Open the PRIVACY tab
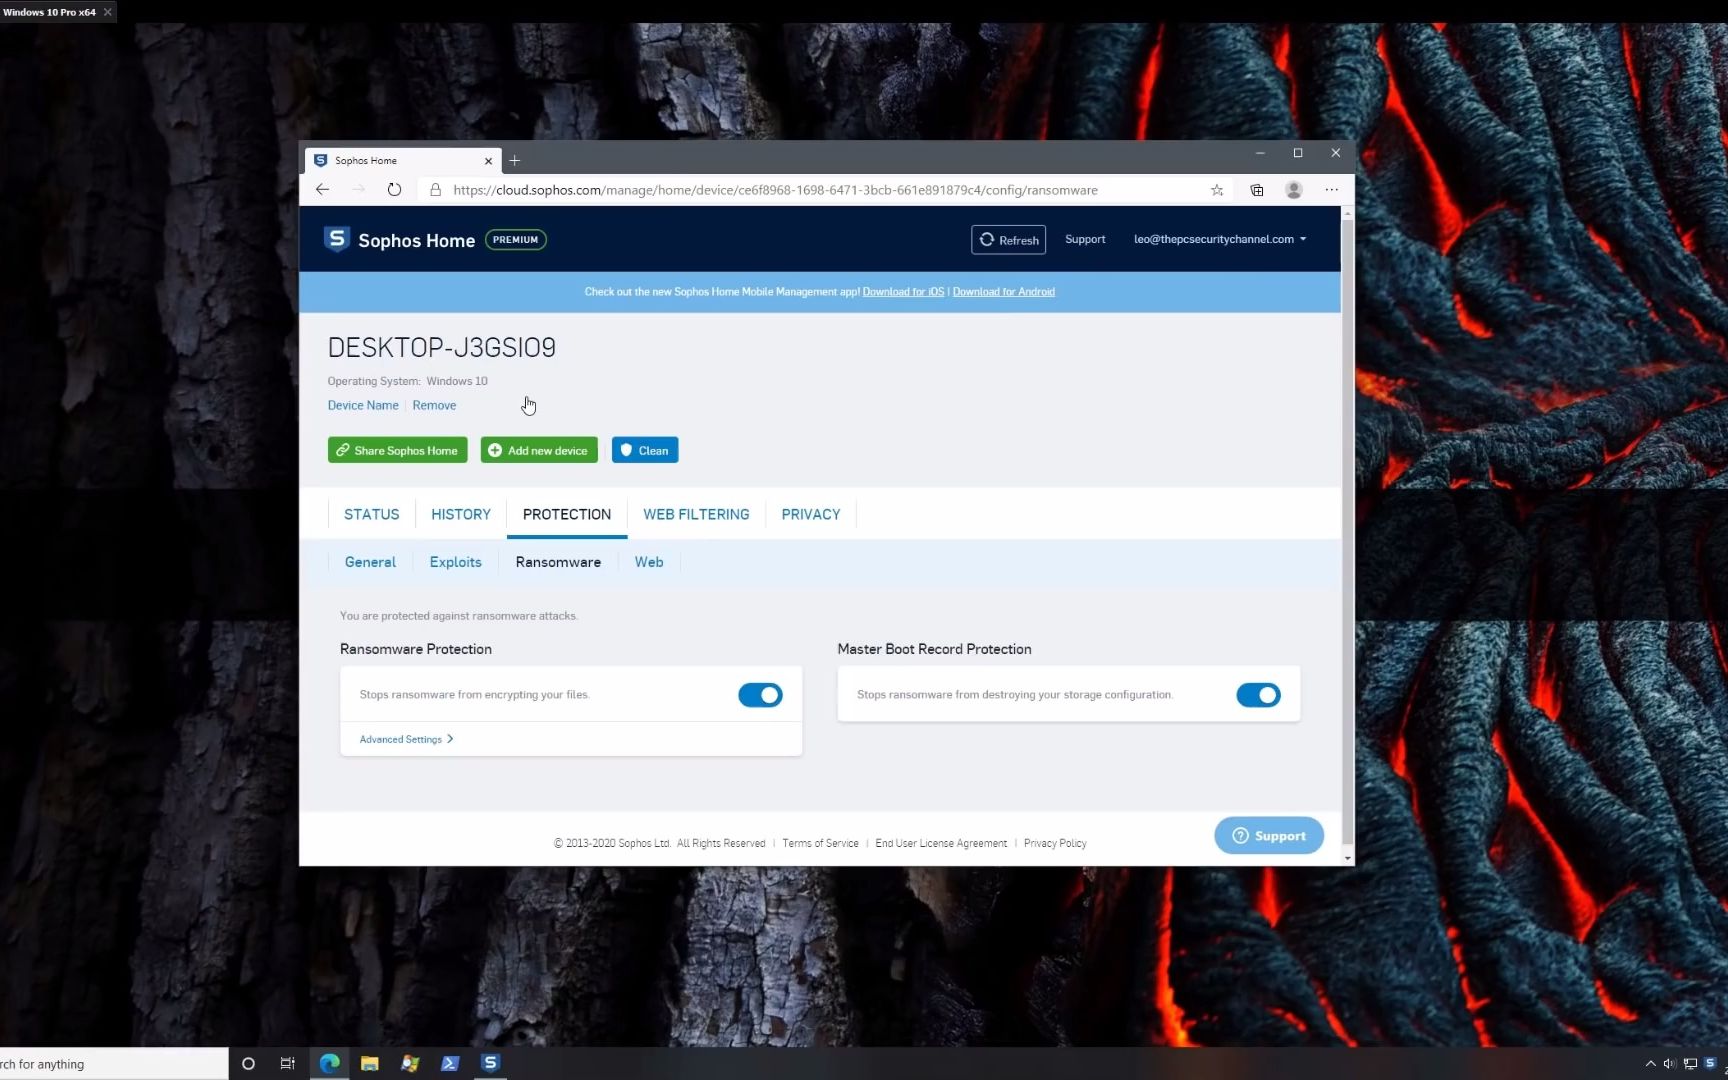Image resolution: width=1728 pixels, height=1080 pixels. 811,514
